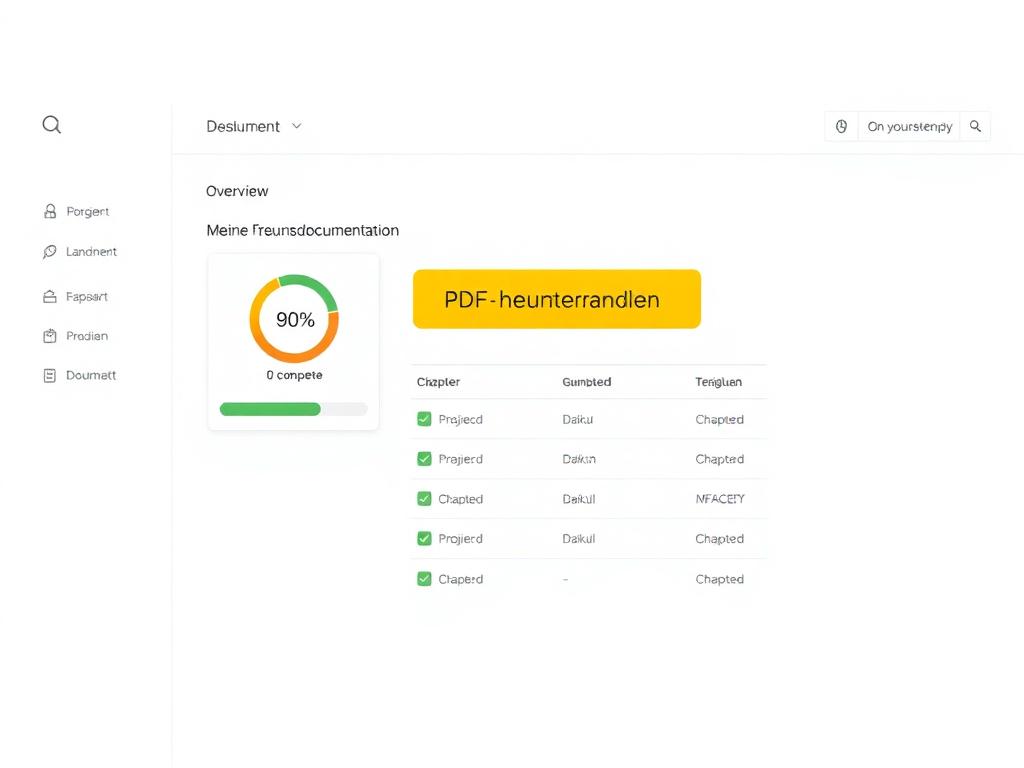Click the search icon beside the search field

(x=975, y=126)
